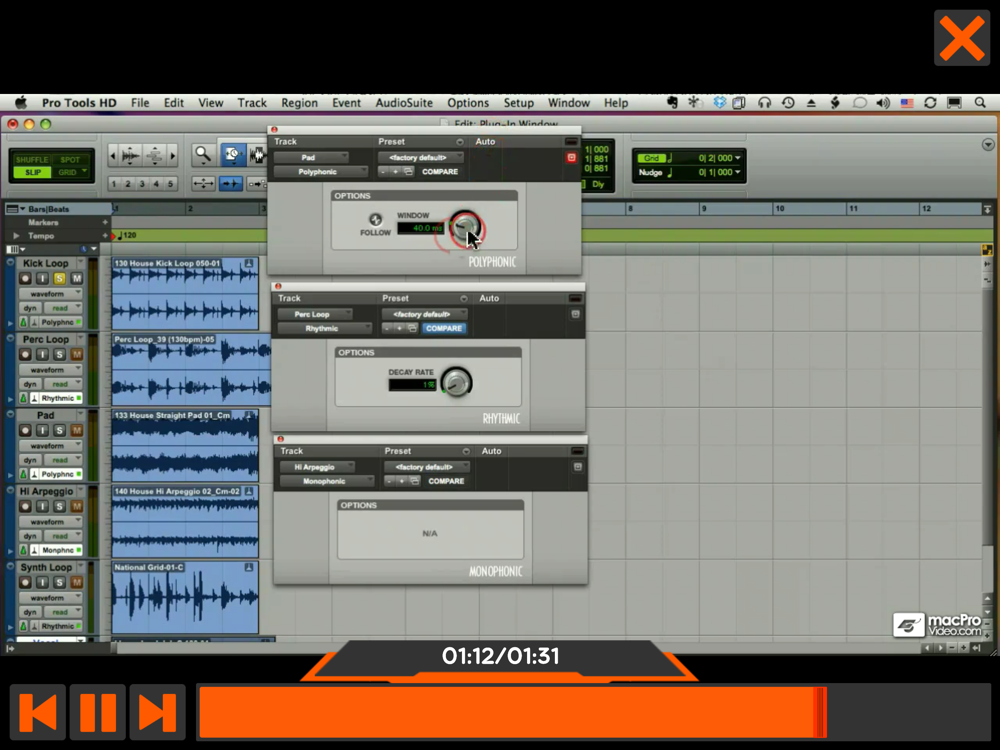Click the Dropbox menu bar icon
This screenshot has width=1000, height=750.
click(x=719, y=103)
